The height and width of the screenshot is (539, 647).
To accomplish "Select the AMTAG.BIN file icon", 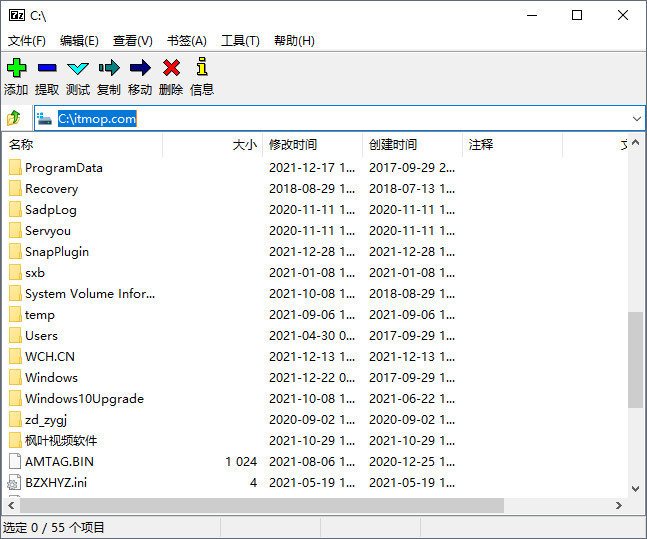I will coord(15,461).
